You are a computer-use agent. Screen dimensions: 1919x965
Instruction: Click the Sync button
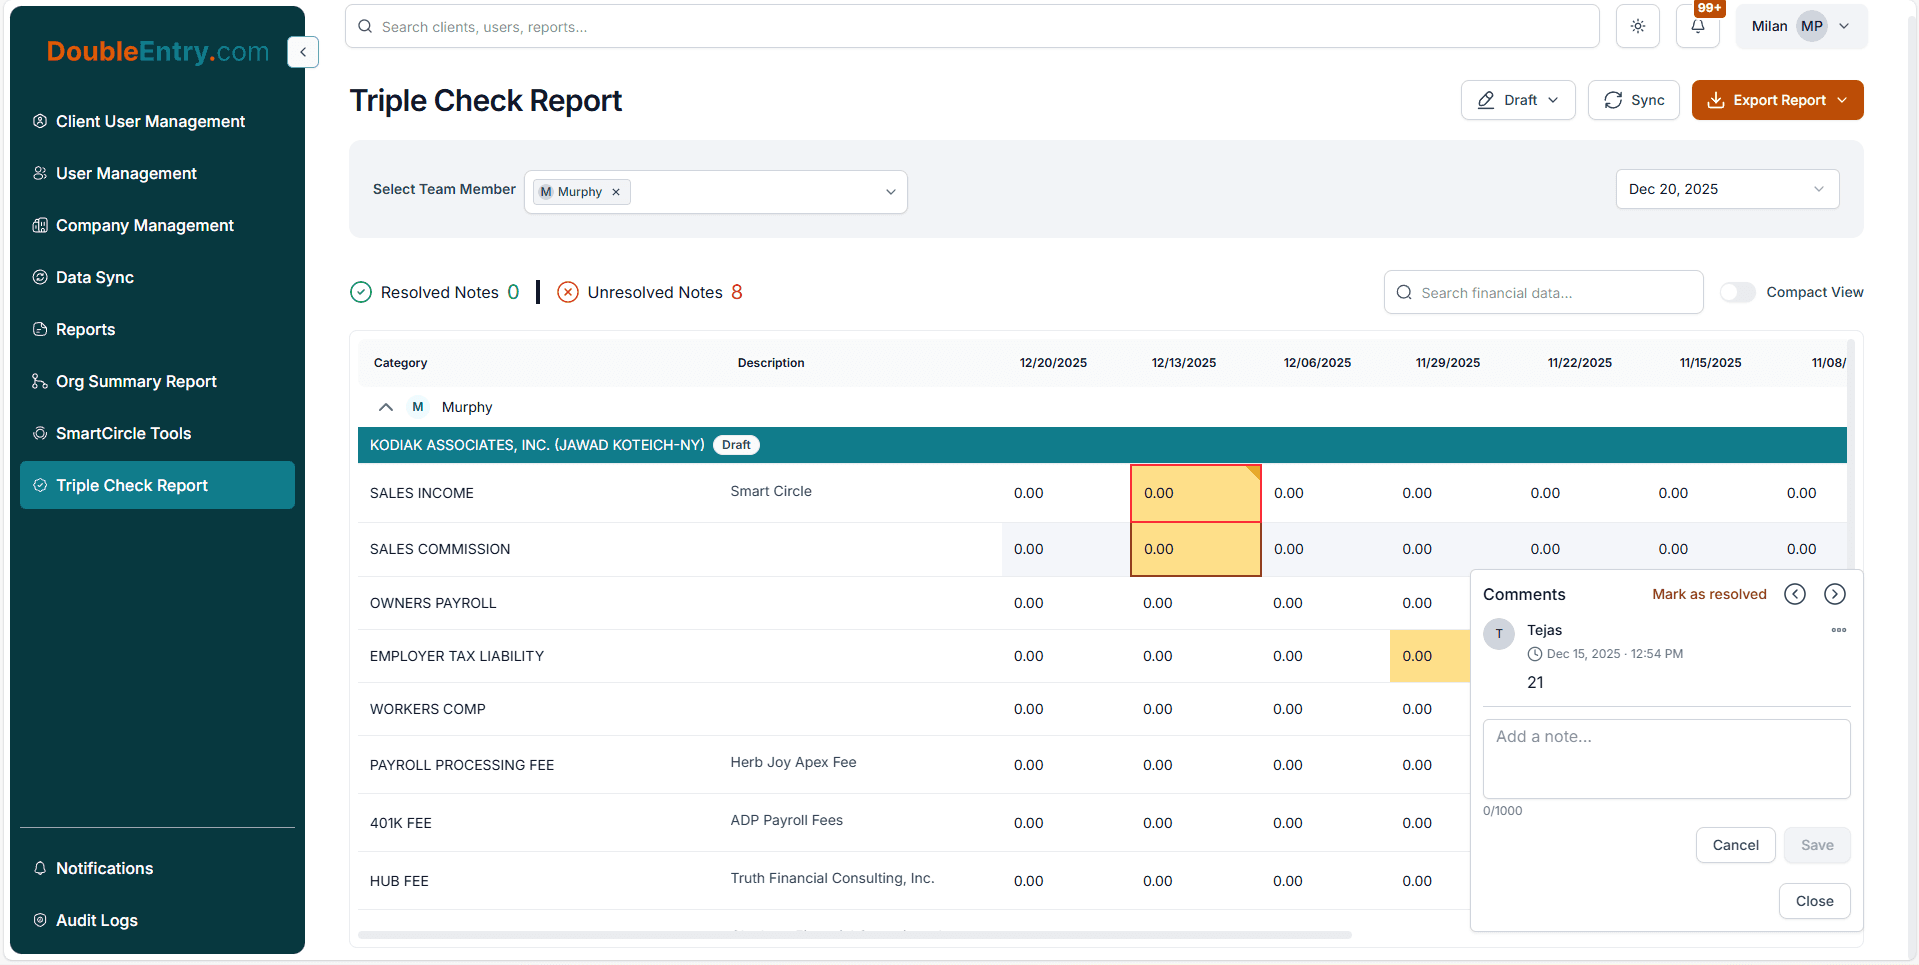pos(1633,100)
